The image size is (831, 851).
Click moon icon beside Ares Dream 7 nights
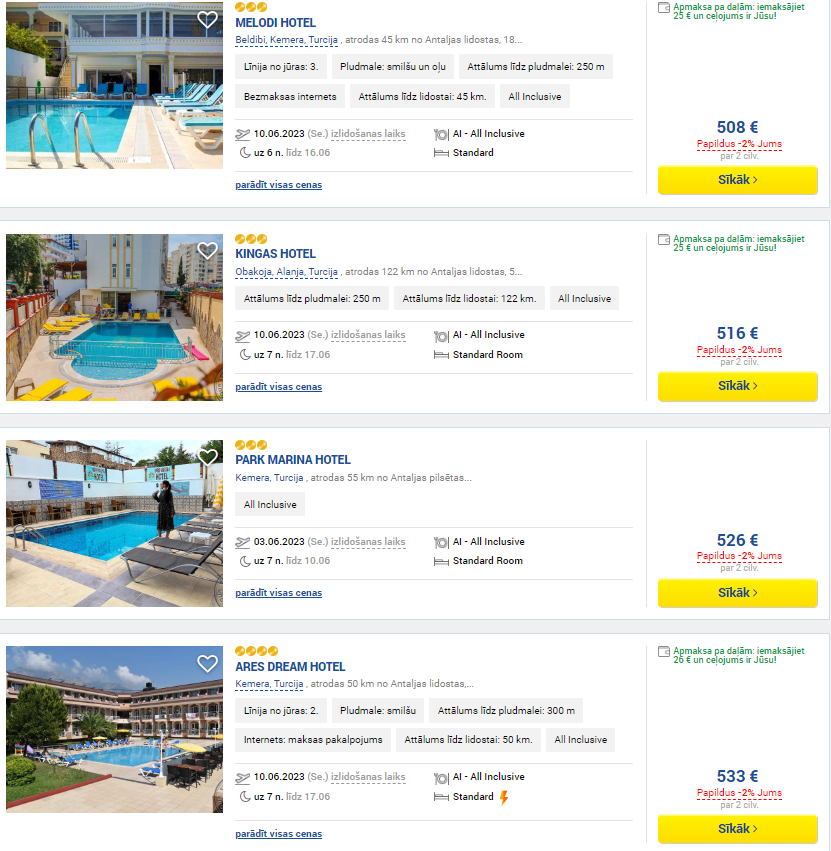245,797
